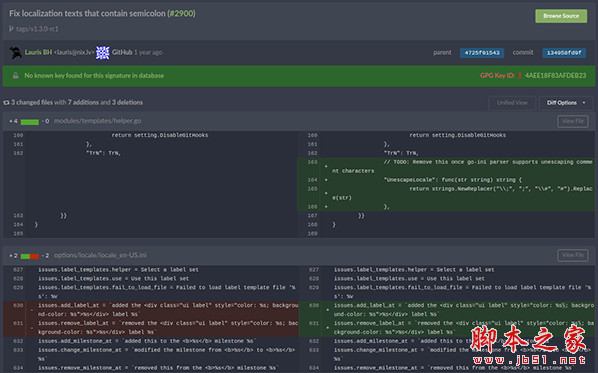598x373 pixels.
Task: Click line number 163 in right pane
Action: click(x=312, y=162)
